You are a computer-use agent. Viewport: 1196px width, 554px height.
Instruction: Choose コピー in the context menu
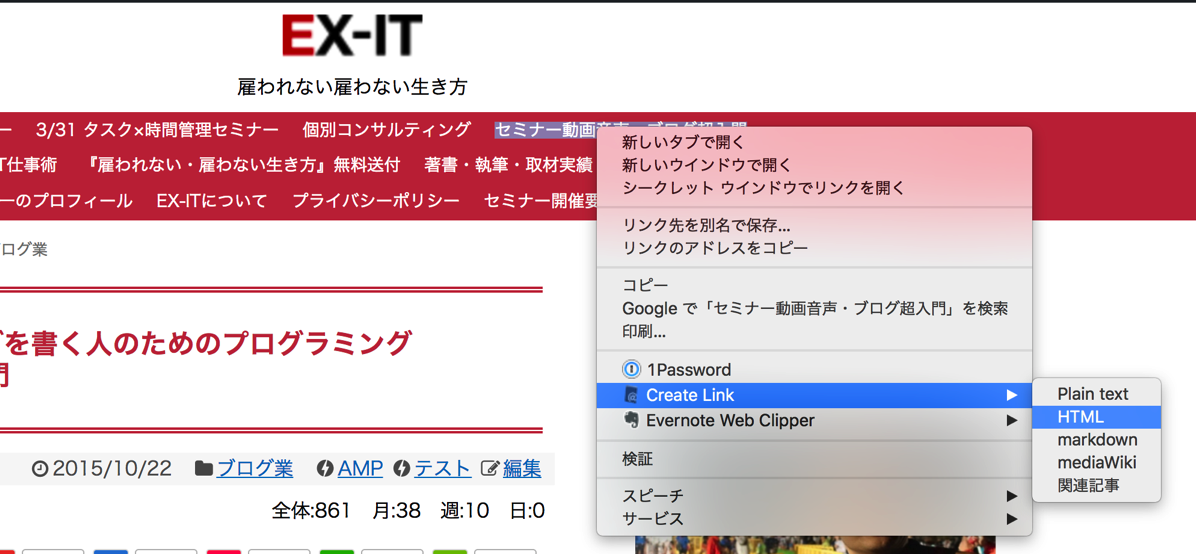(x=814, y=285)
